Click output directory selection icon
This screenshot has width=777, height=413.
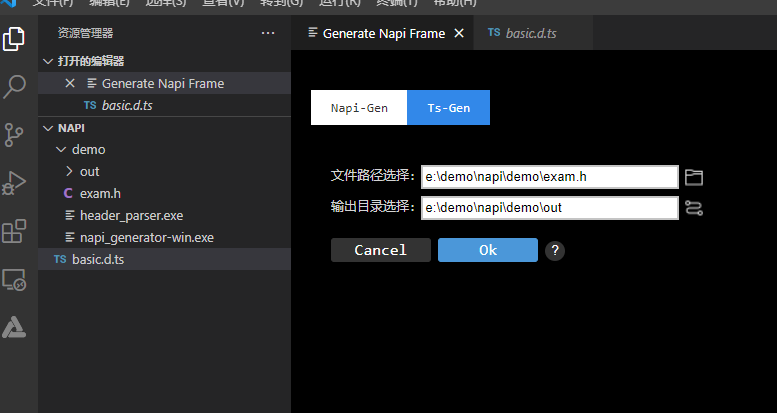coord(694,208)
